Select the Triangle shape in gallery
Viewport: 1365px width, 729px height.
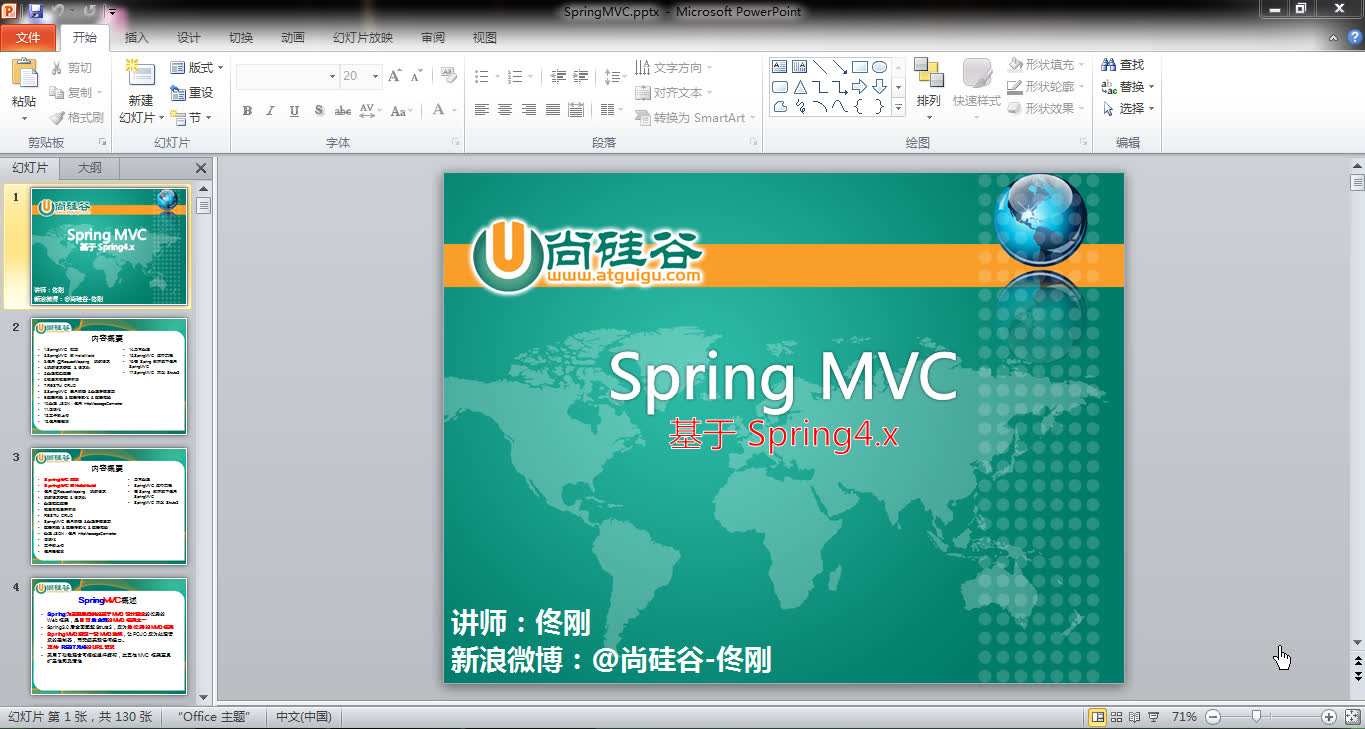[800, 87]
